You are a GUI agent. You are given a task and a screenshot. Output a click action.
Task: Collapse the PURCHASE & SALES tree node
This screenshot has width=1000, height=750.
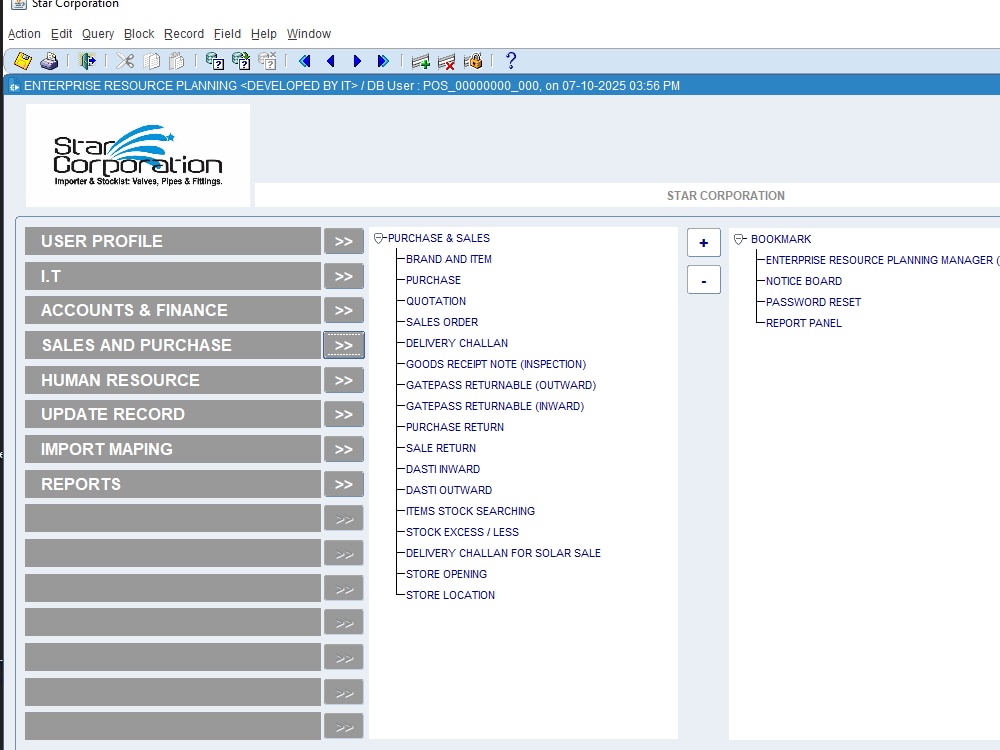[378, 238]
